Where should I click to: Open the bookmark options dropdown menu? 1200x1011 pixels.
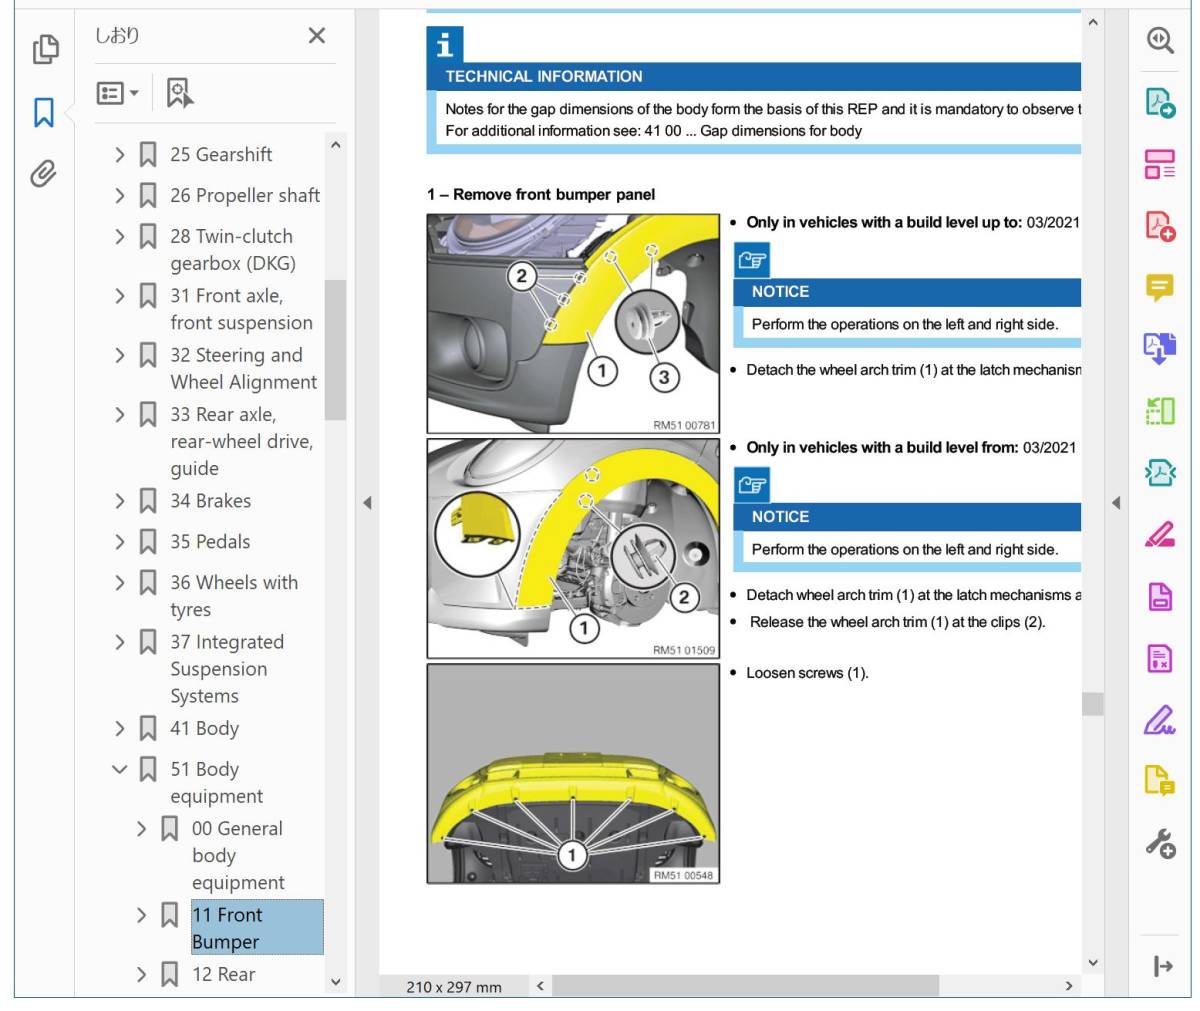pyautogui.click(x=118, y=93)
